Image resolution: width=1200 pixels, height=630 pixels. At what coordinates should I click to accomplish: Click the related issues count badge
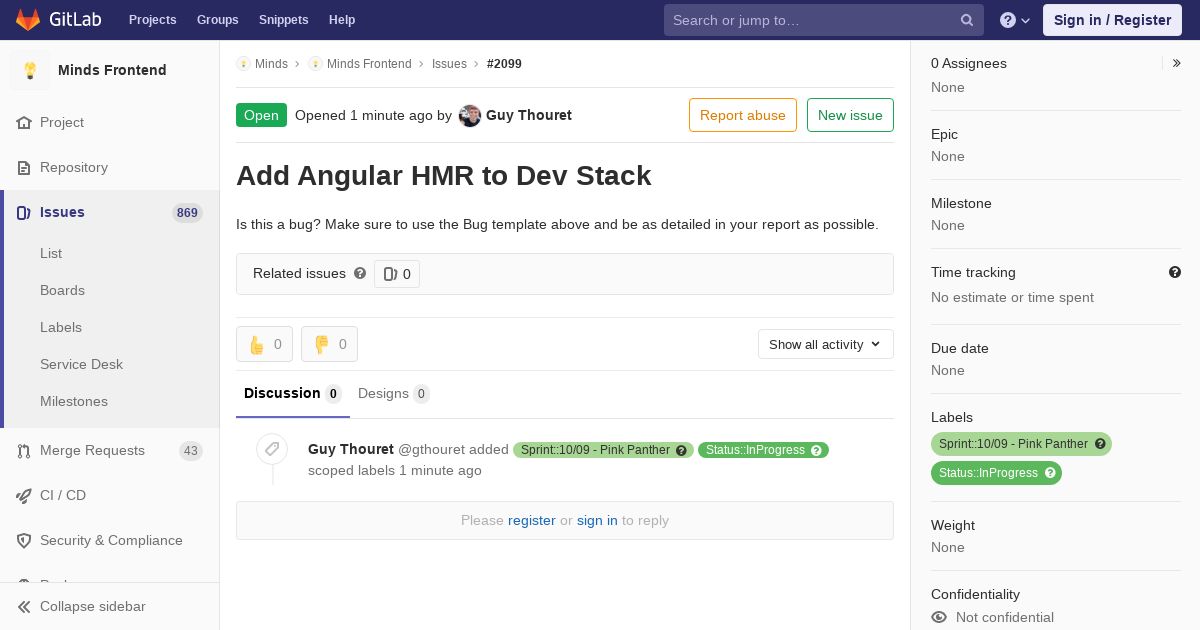tap(397, 274)
